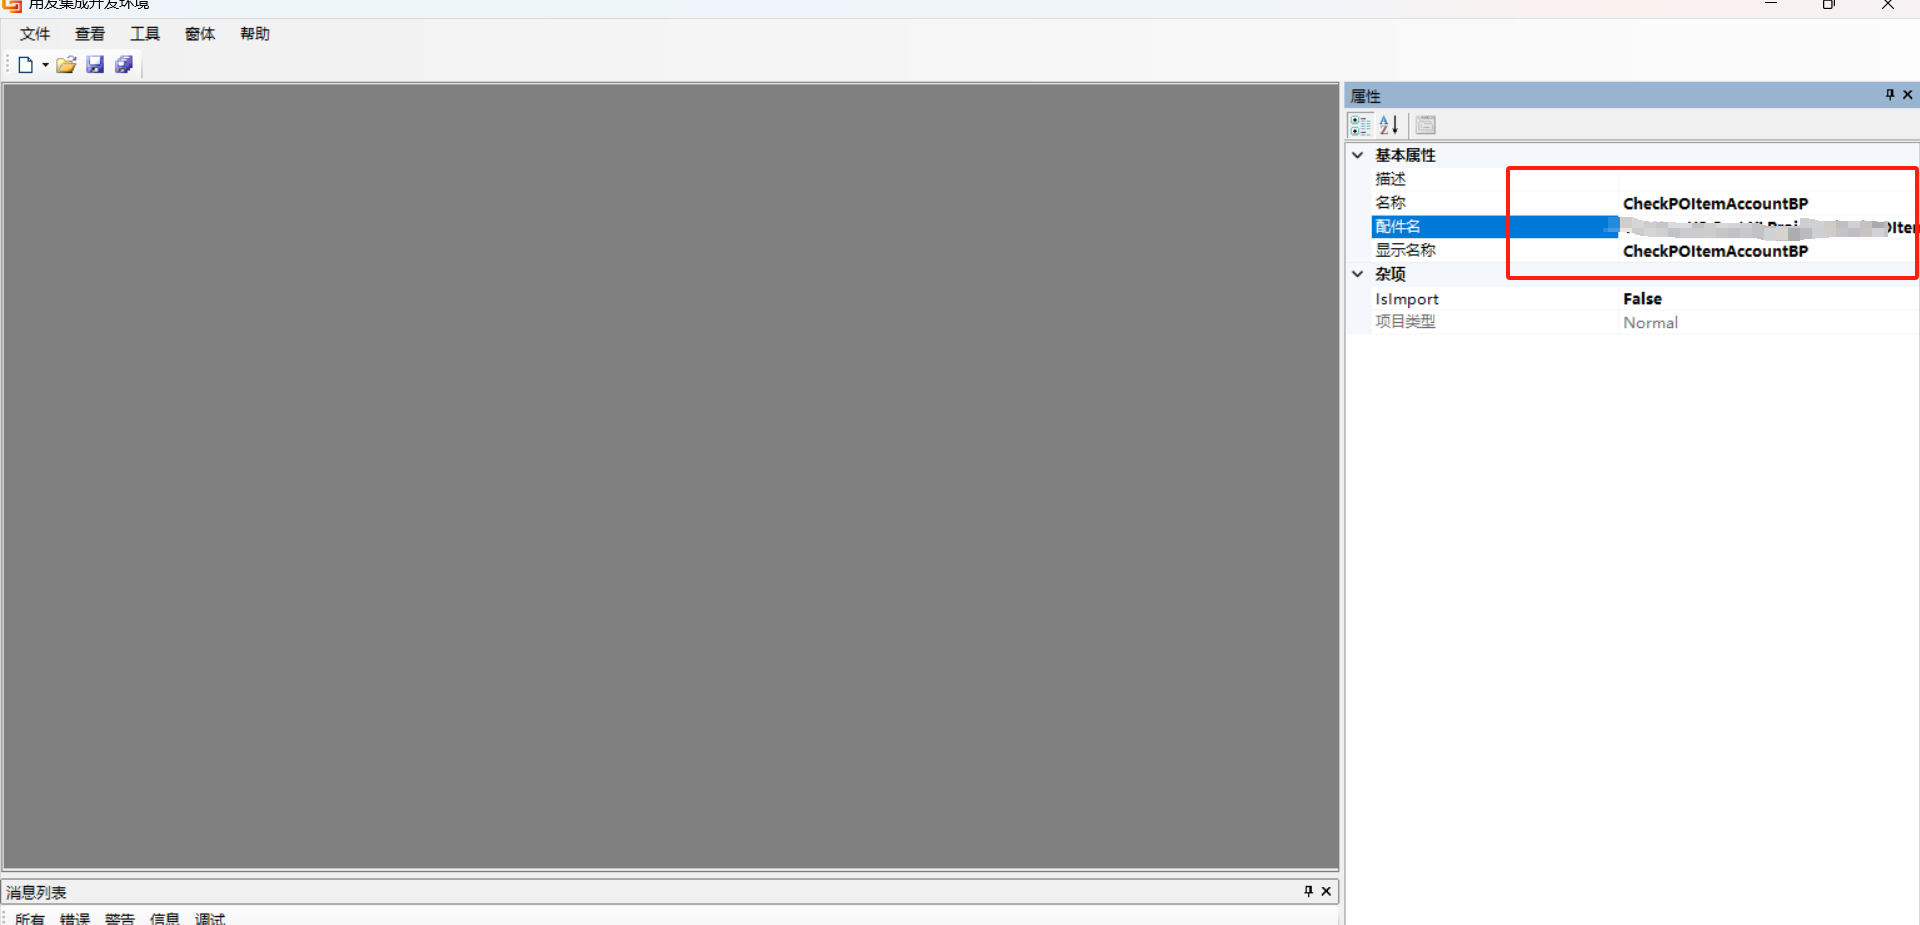Image resolution: width=1920 pixels, height=925 pixels.
Task: Close the 属性 panel
Action: coord(1908,95)
